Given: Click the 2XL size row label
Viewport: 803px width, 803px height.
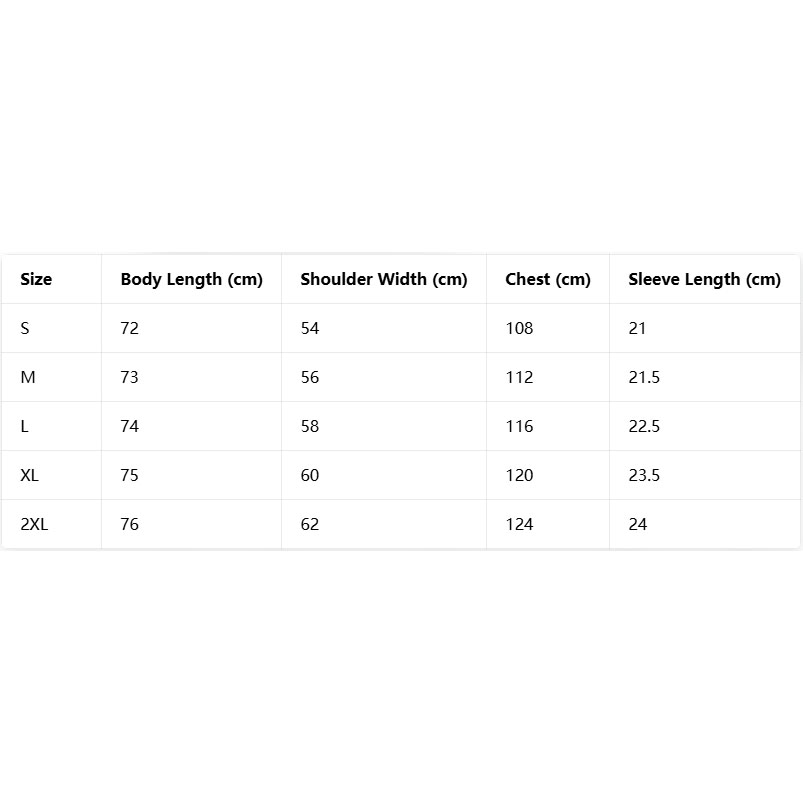Looking at the screenshot, I should tap(34, 524).
